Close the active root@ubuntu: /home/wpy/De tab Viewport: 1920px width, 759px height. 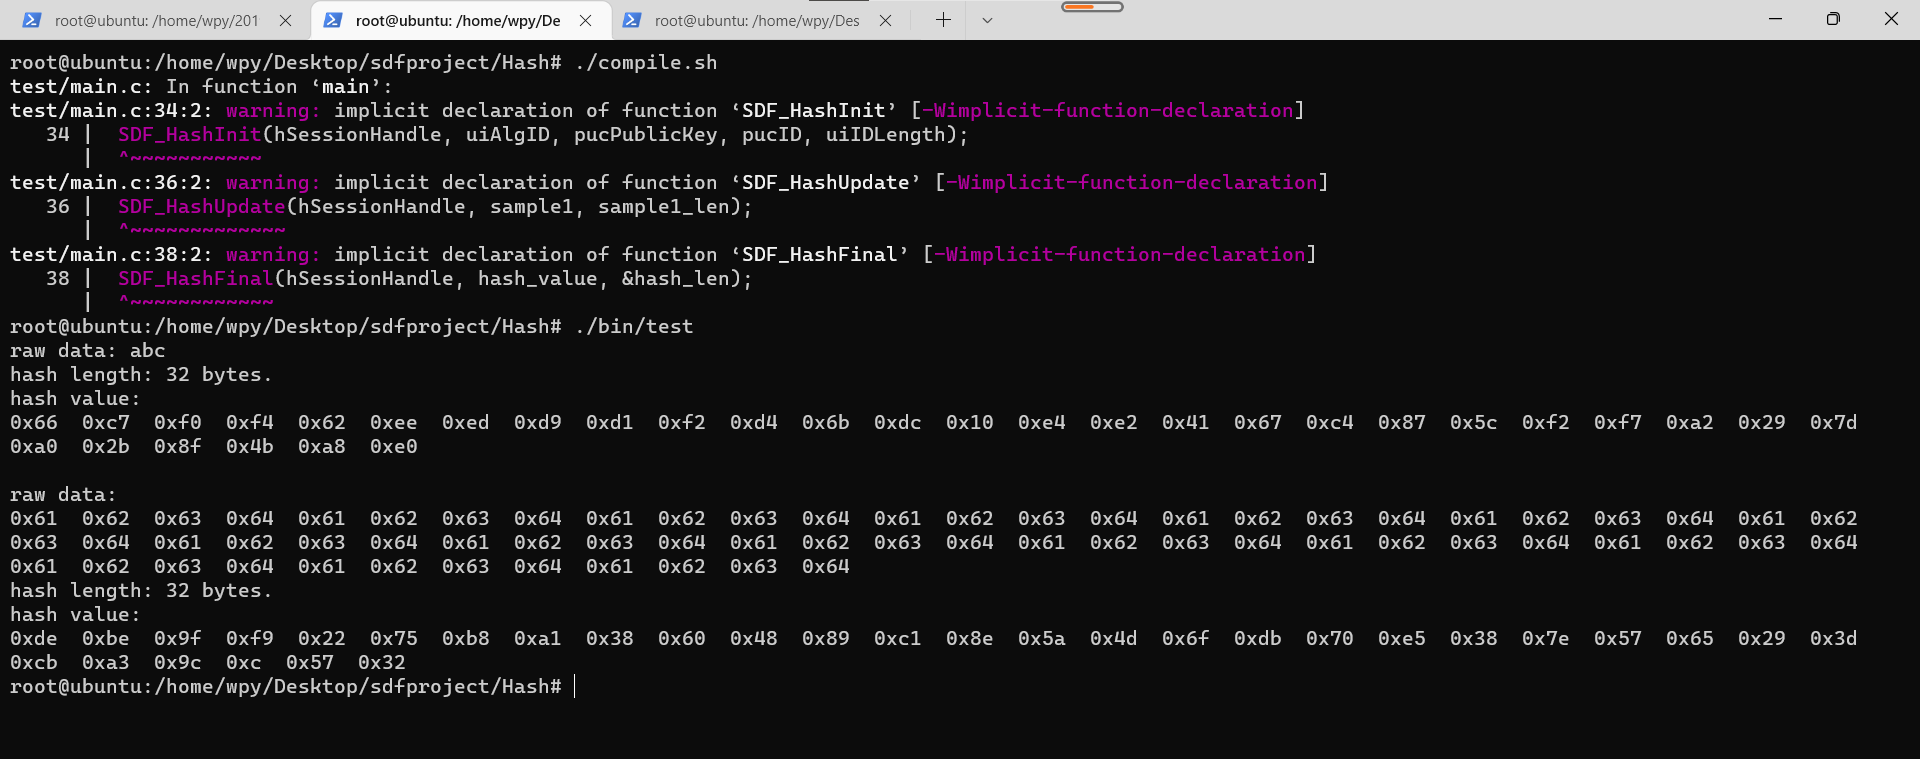point(586,20)
